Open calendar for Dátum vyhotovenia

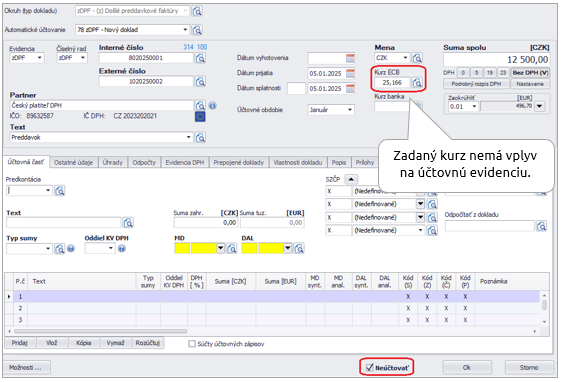[x=350, y=58]
